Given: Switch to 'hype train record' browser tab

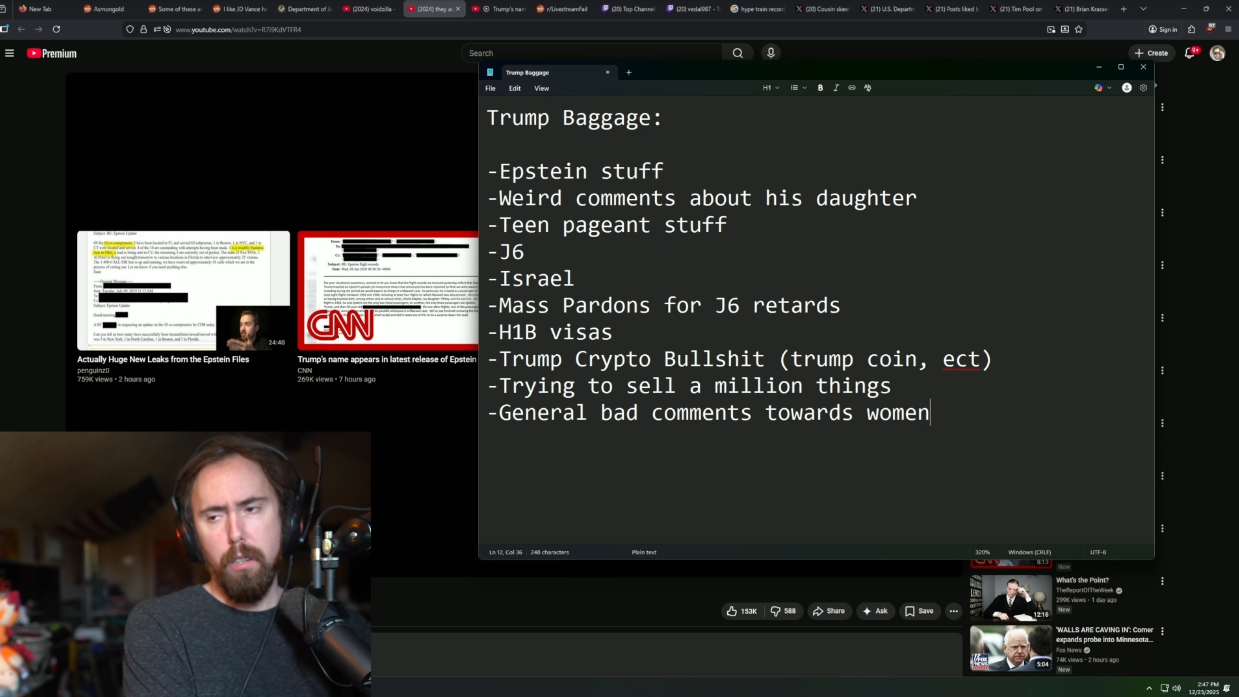Looking at the screenshot, I should point(757,9).
